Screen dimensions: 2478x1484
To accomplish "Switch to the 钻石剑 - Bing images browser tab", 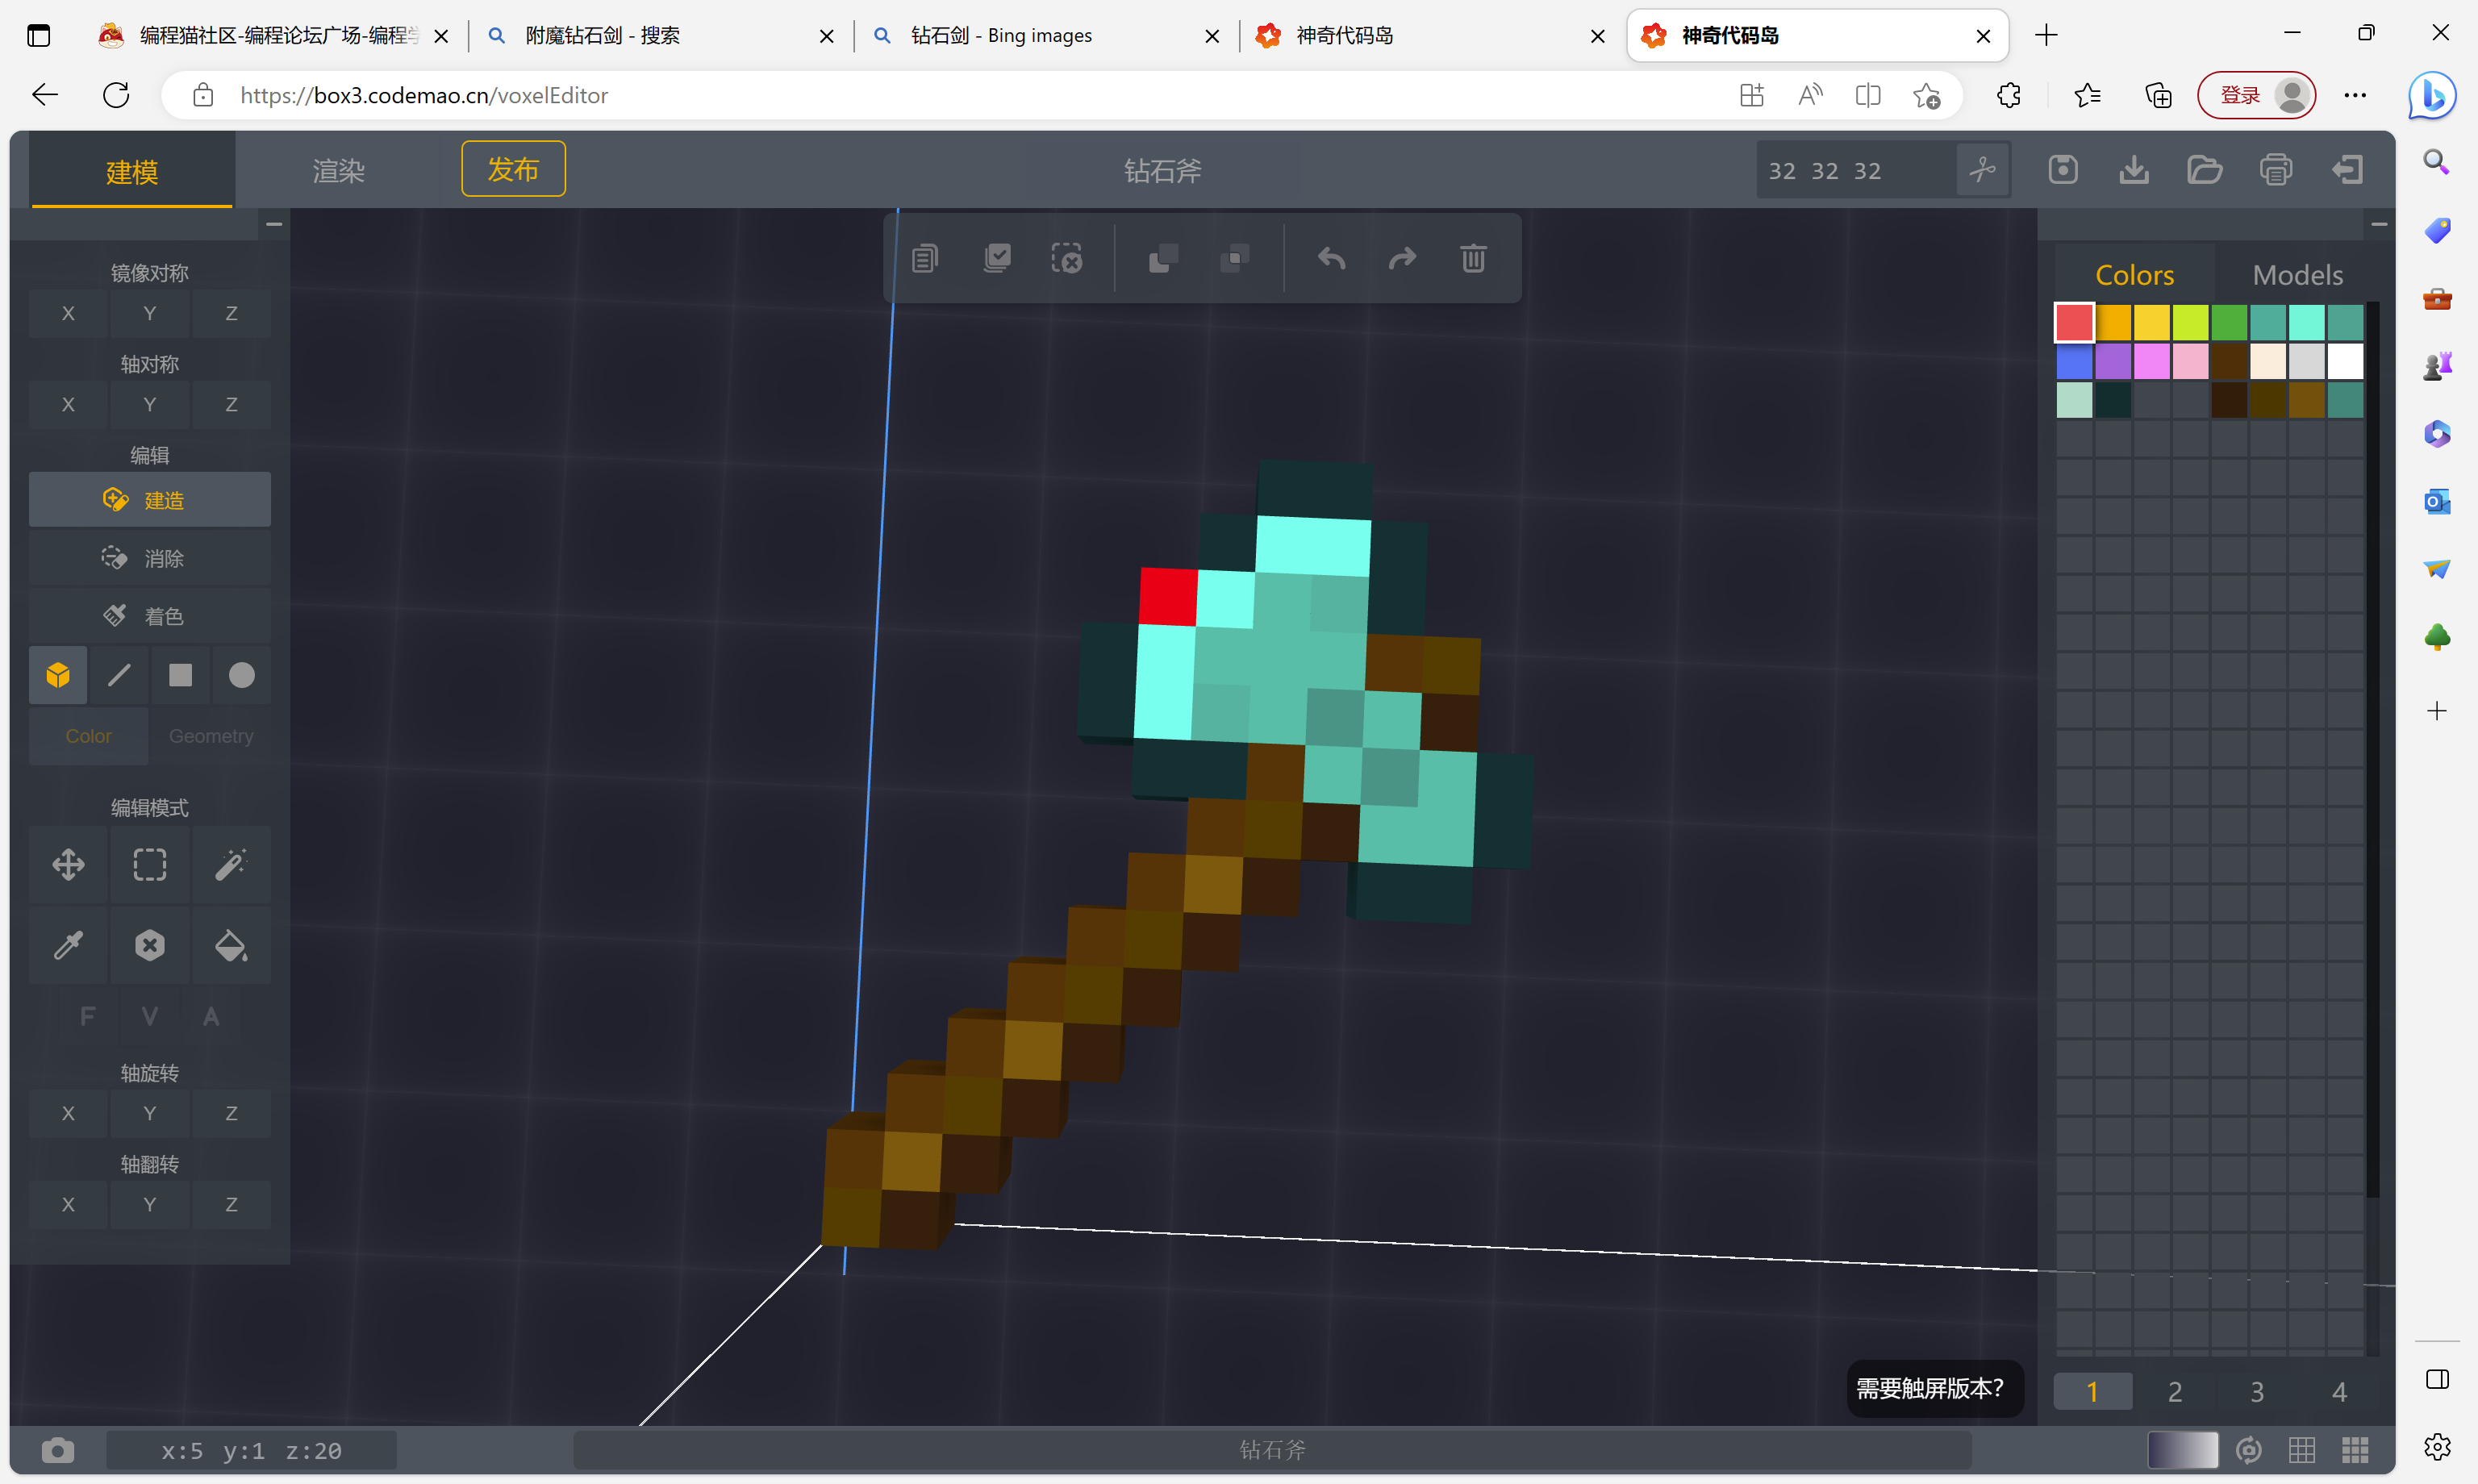I will coord(1046,36).
